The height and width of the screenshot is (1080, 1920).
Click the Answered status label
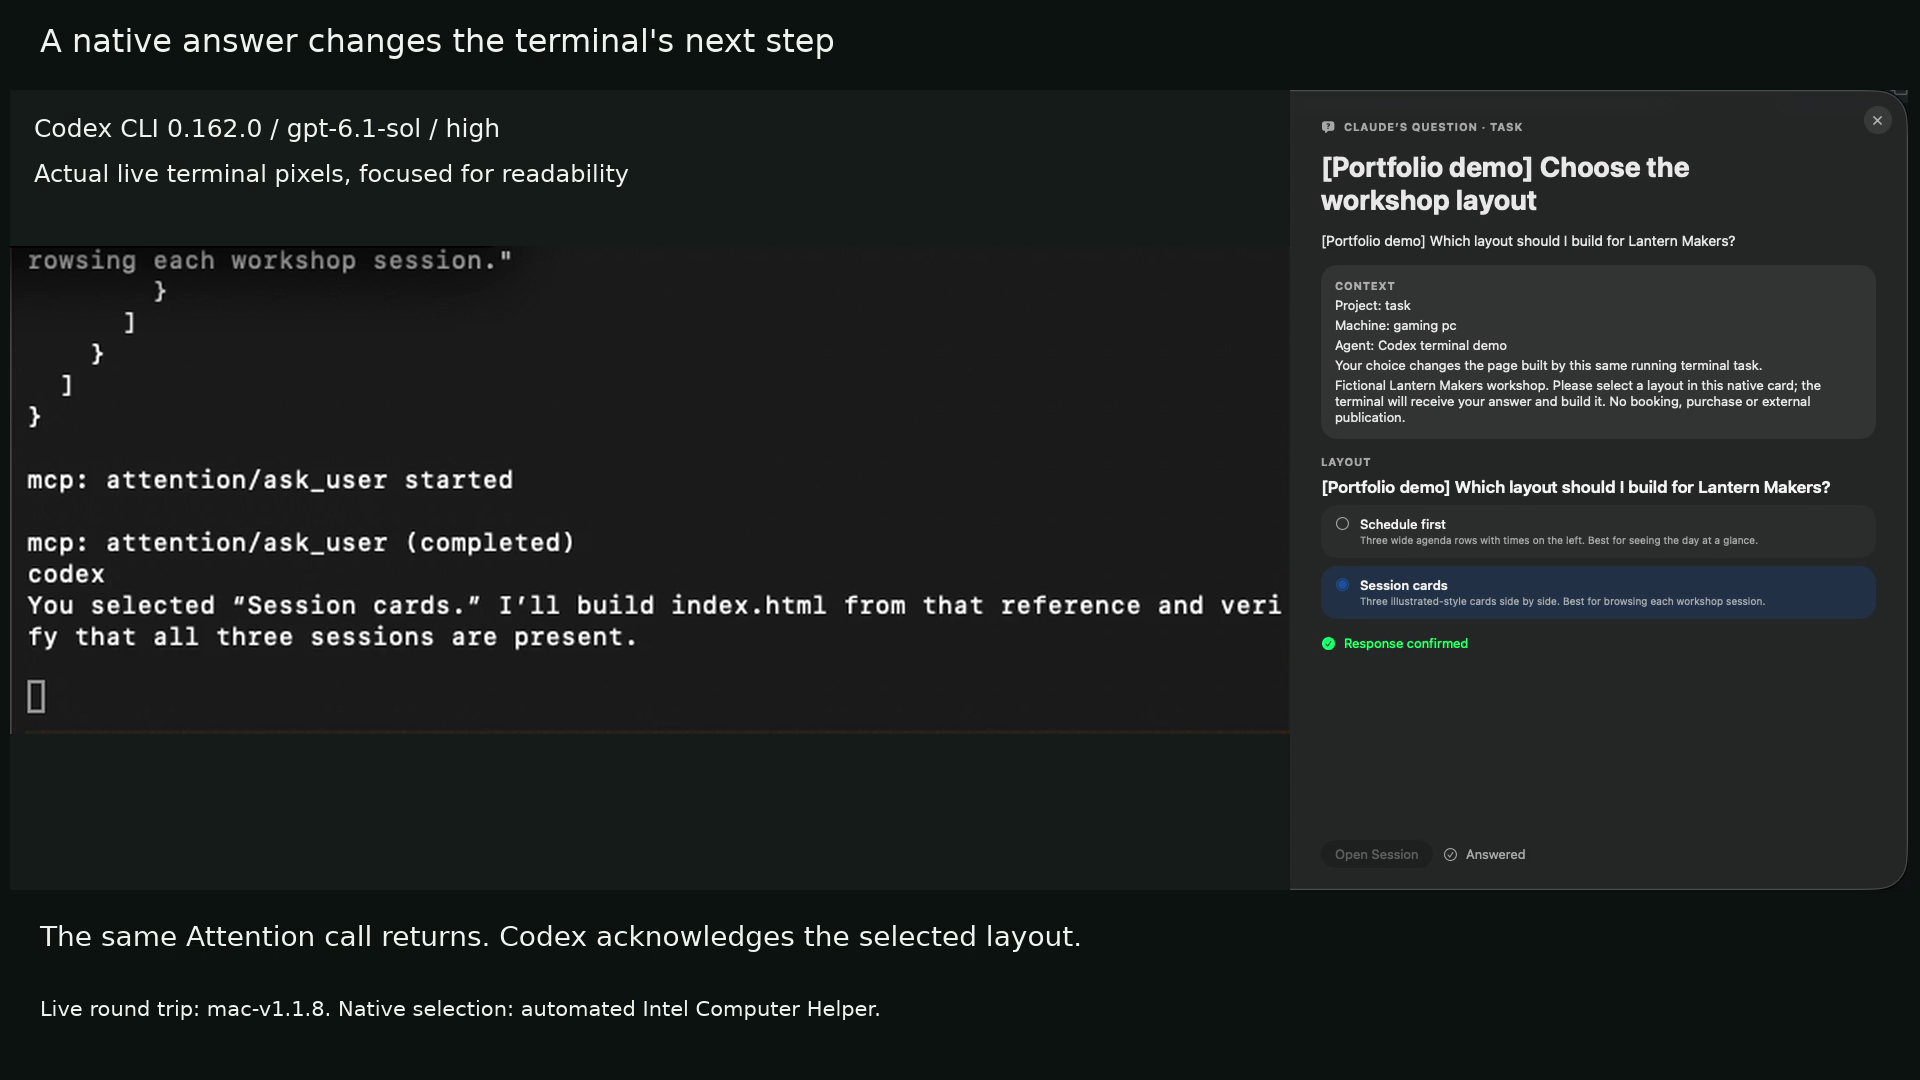point(1495,855)
